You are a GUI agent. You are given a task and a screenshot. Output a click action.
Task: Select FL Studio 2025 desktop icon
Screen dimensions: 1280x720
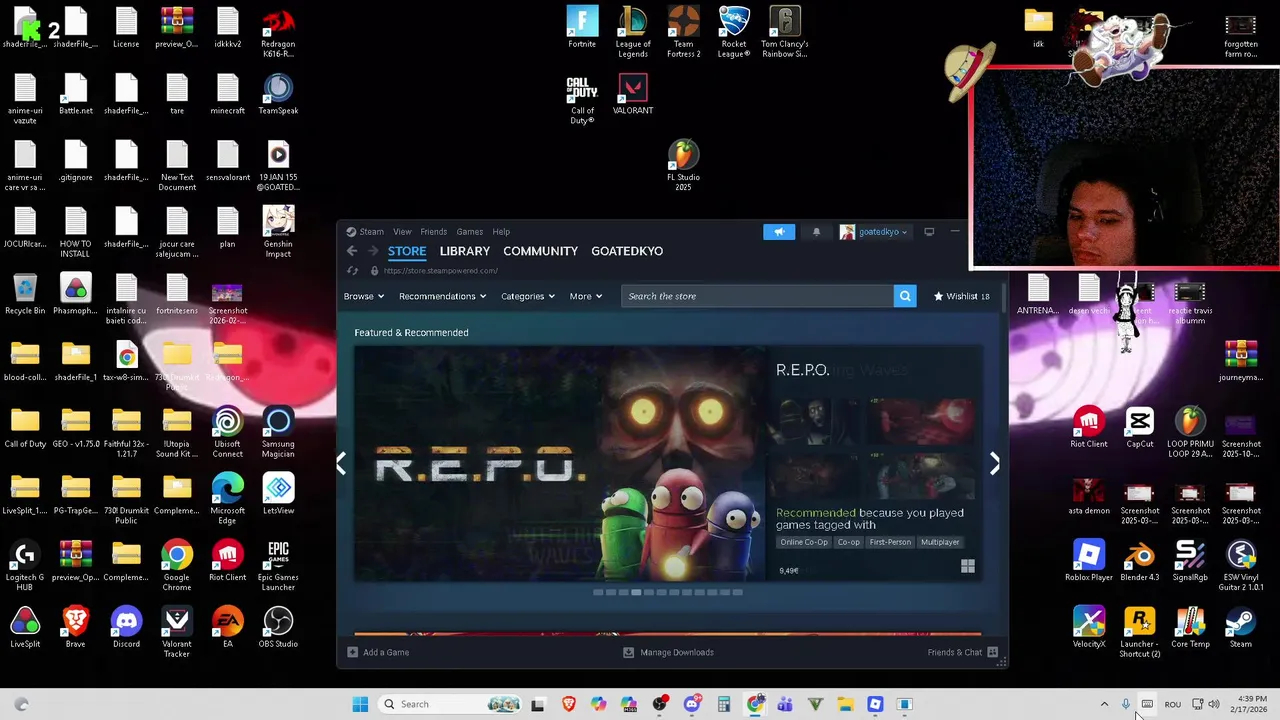click(683, 166)
